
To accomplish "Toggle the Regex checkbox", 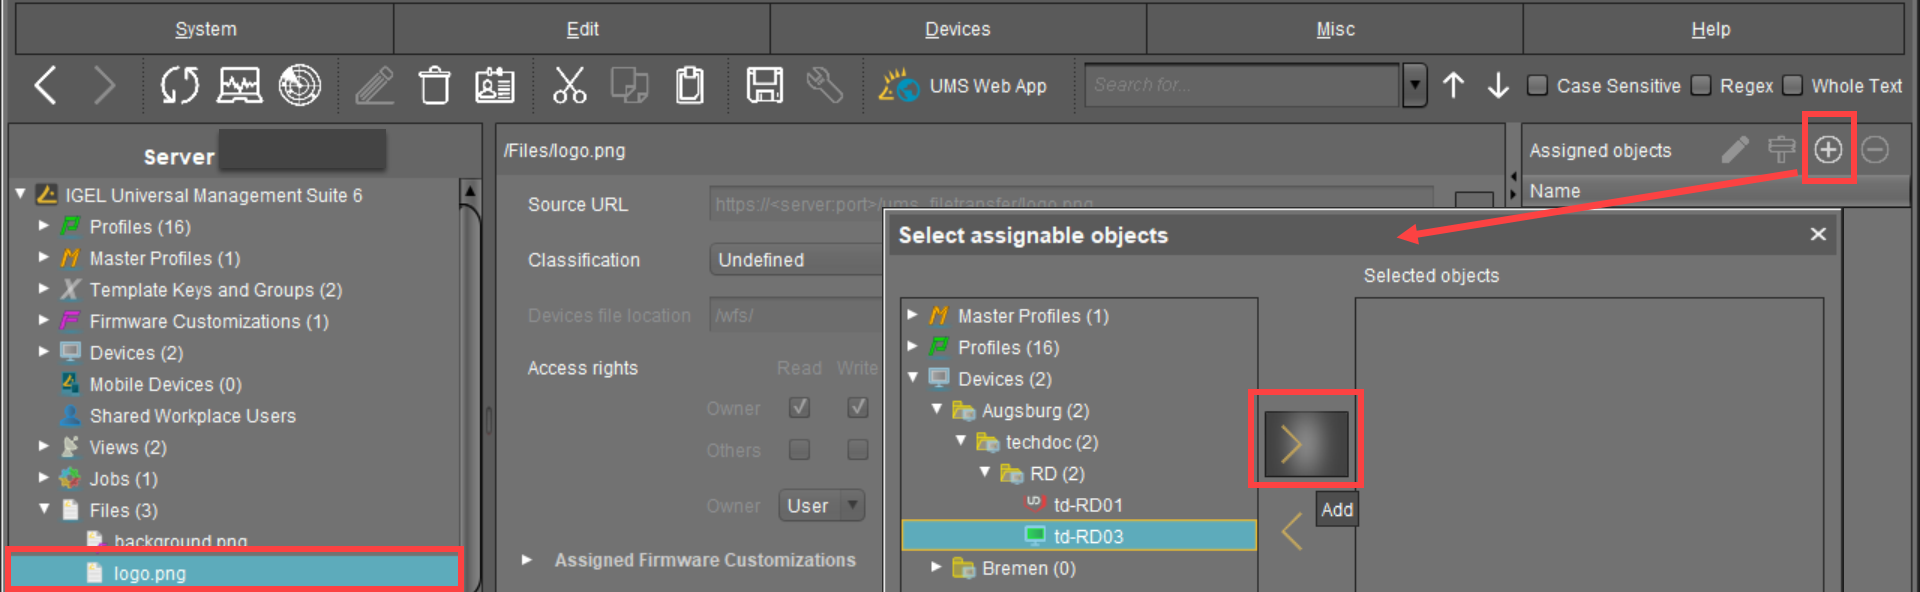I will coord(1701,86).
